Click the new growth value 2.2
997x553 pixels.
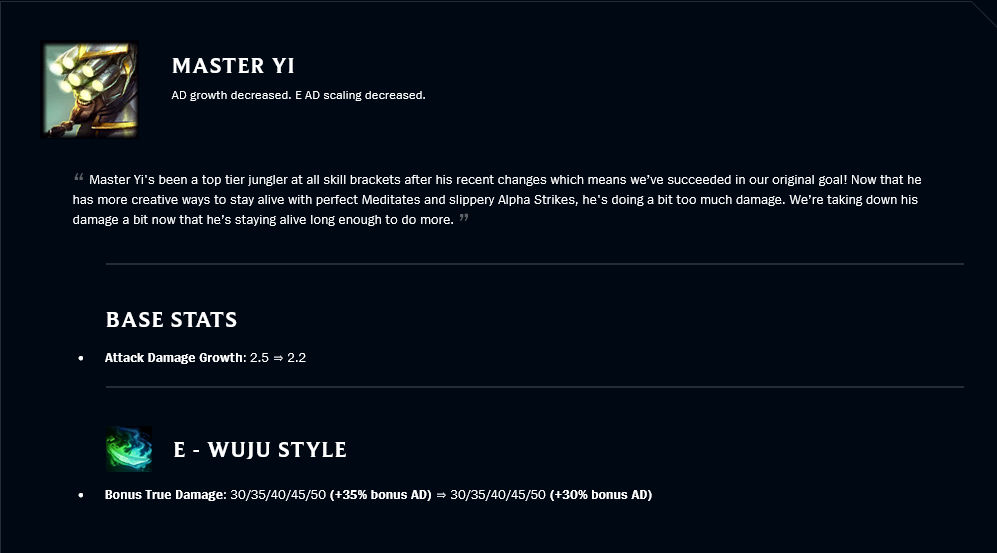point(296,358)
